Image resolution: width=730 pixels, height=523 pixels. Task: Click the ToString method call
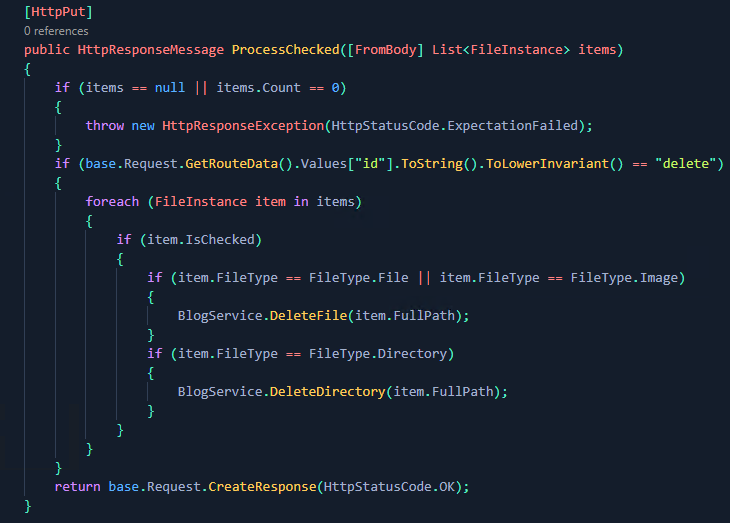click(432, 164)
